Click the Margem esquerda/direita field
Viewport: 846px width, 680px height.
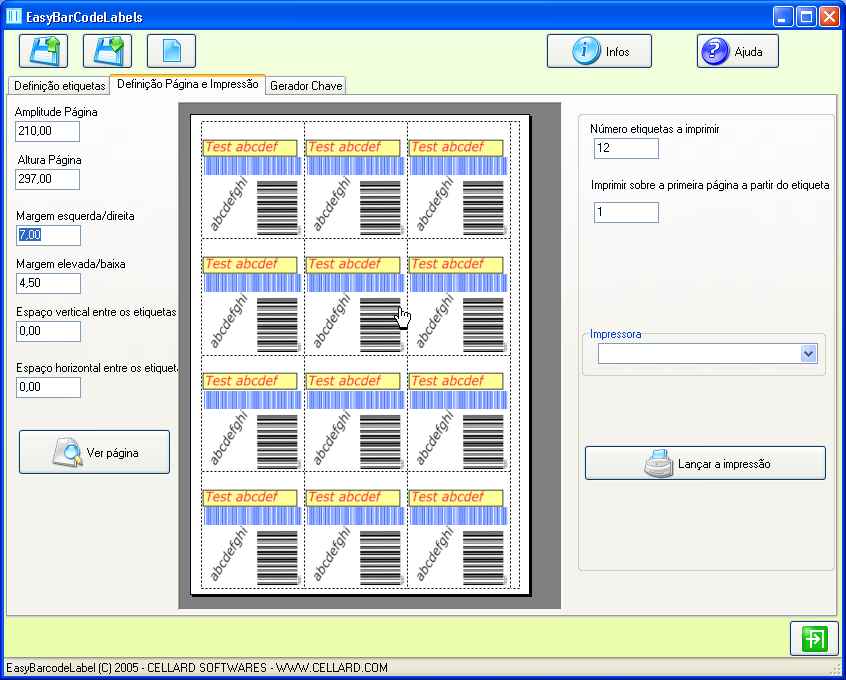coord(48,235)
